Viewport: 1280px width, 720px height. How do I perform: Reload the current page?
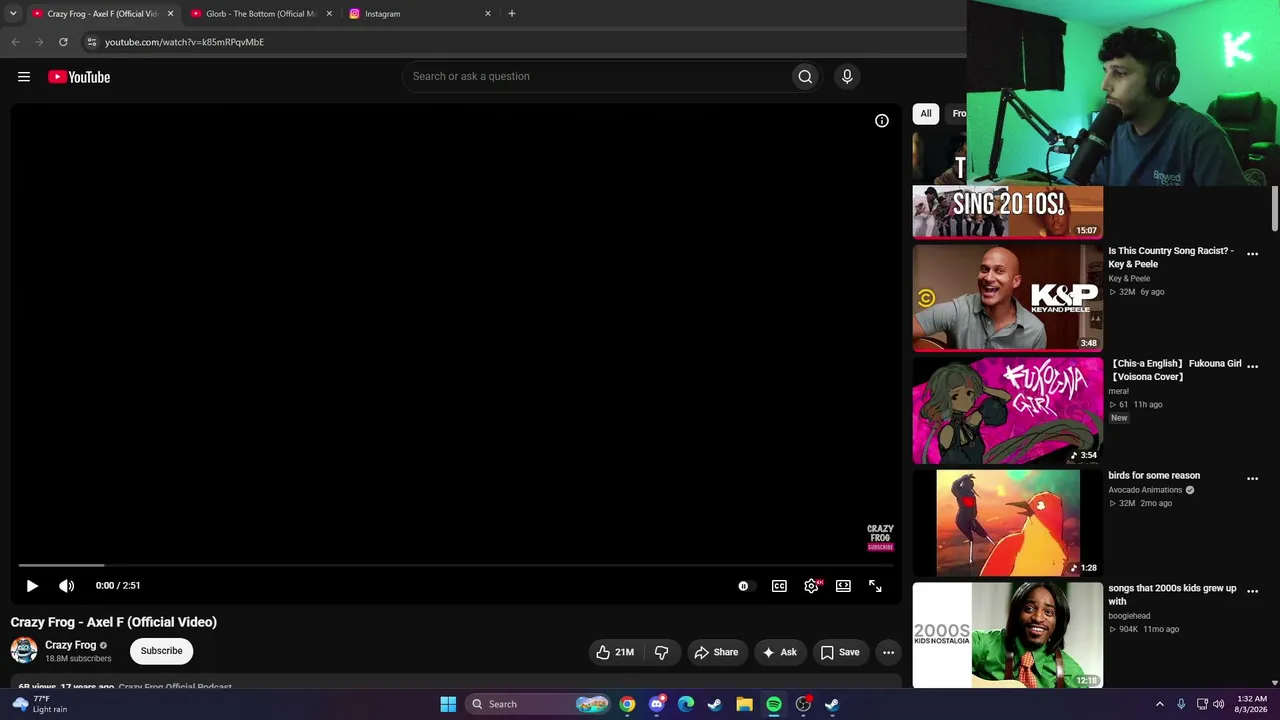point(63,42)
